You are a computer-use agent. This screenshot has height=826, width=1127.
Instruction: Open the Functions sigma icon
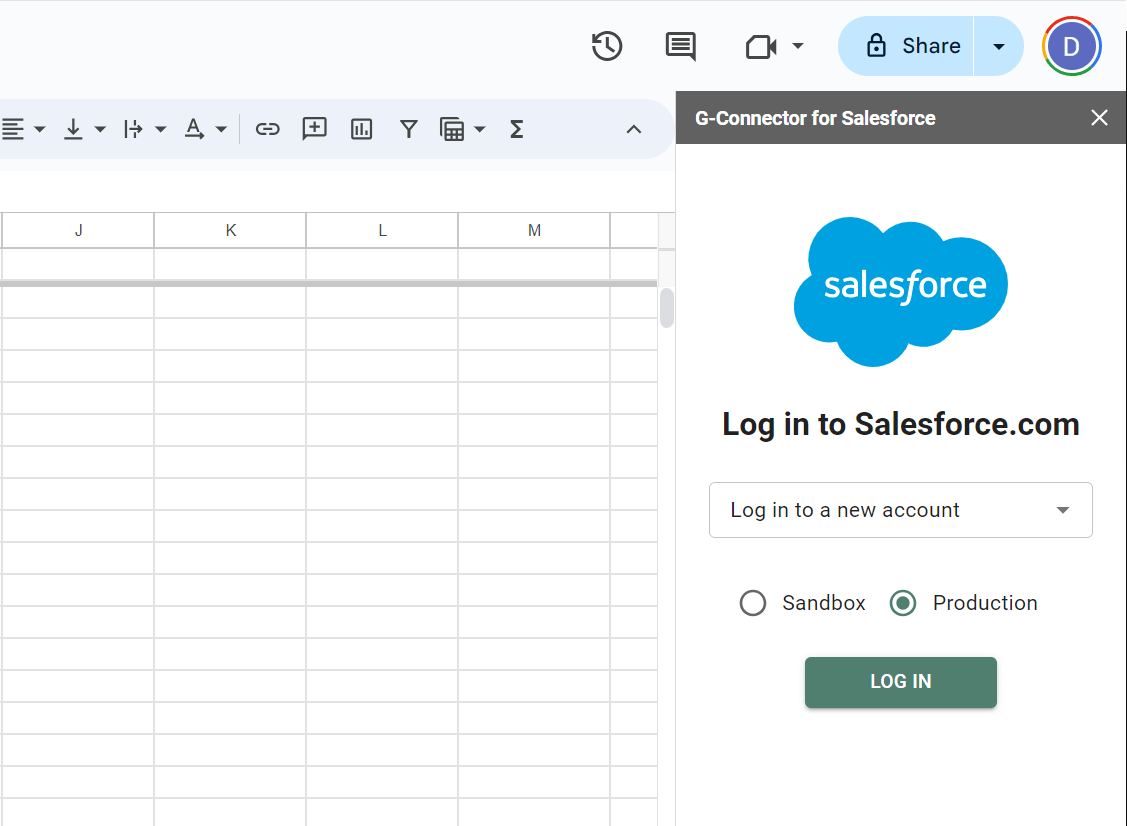517,129
